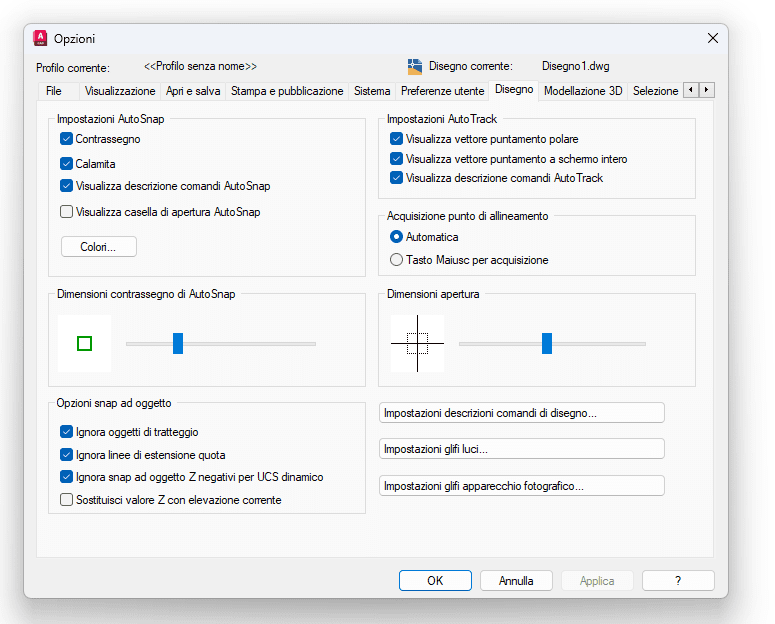The height and width of the screenshot is (624, 775).
Task: Open the Colori... button
Action: pyautogui.click(x=98, y=247)
